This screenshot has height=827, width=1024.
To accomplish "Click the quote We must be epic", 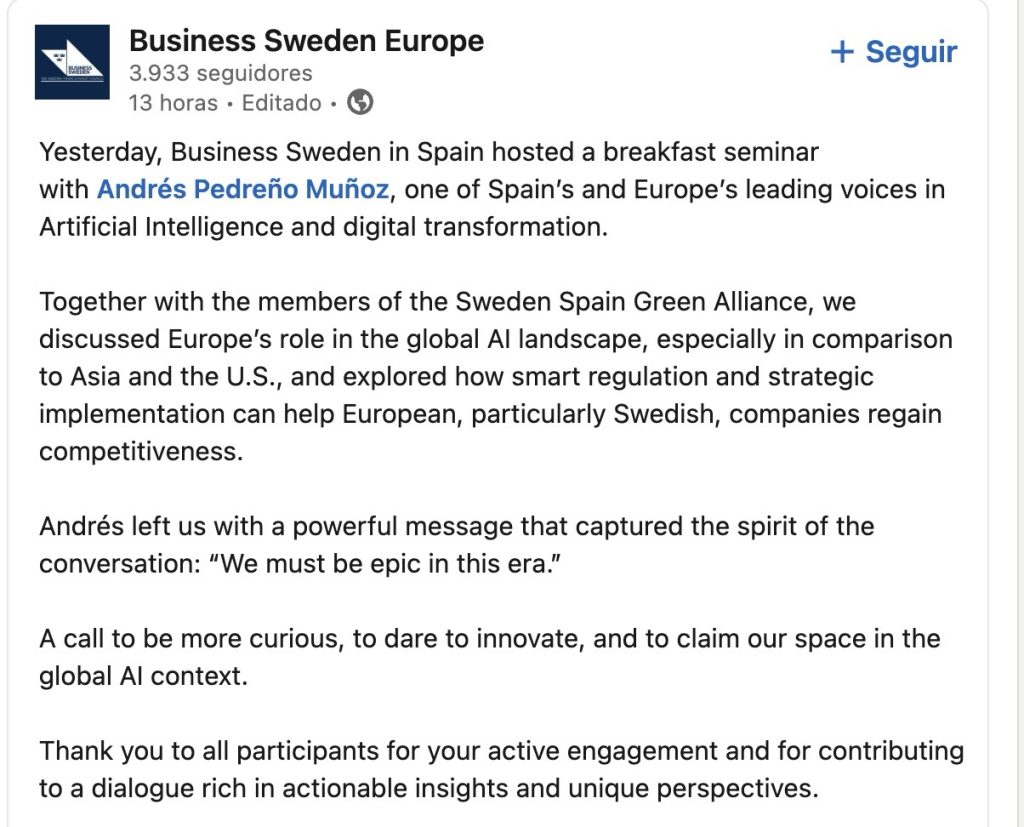I will (386, 563).
